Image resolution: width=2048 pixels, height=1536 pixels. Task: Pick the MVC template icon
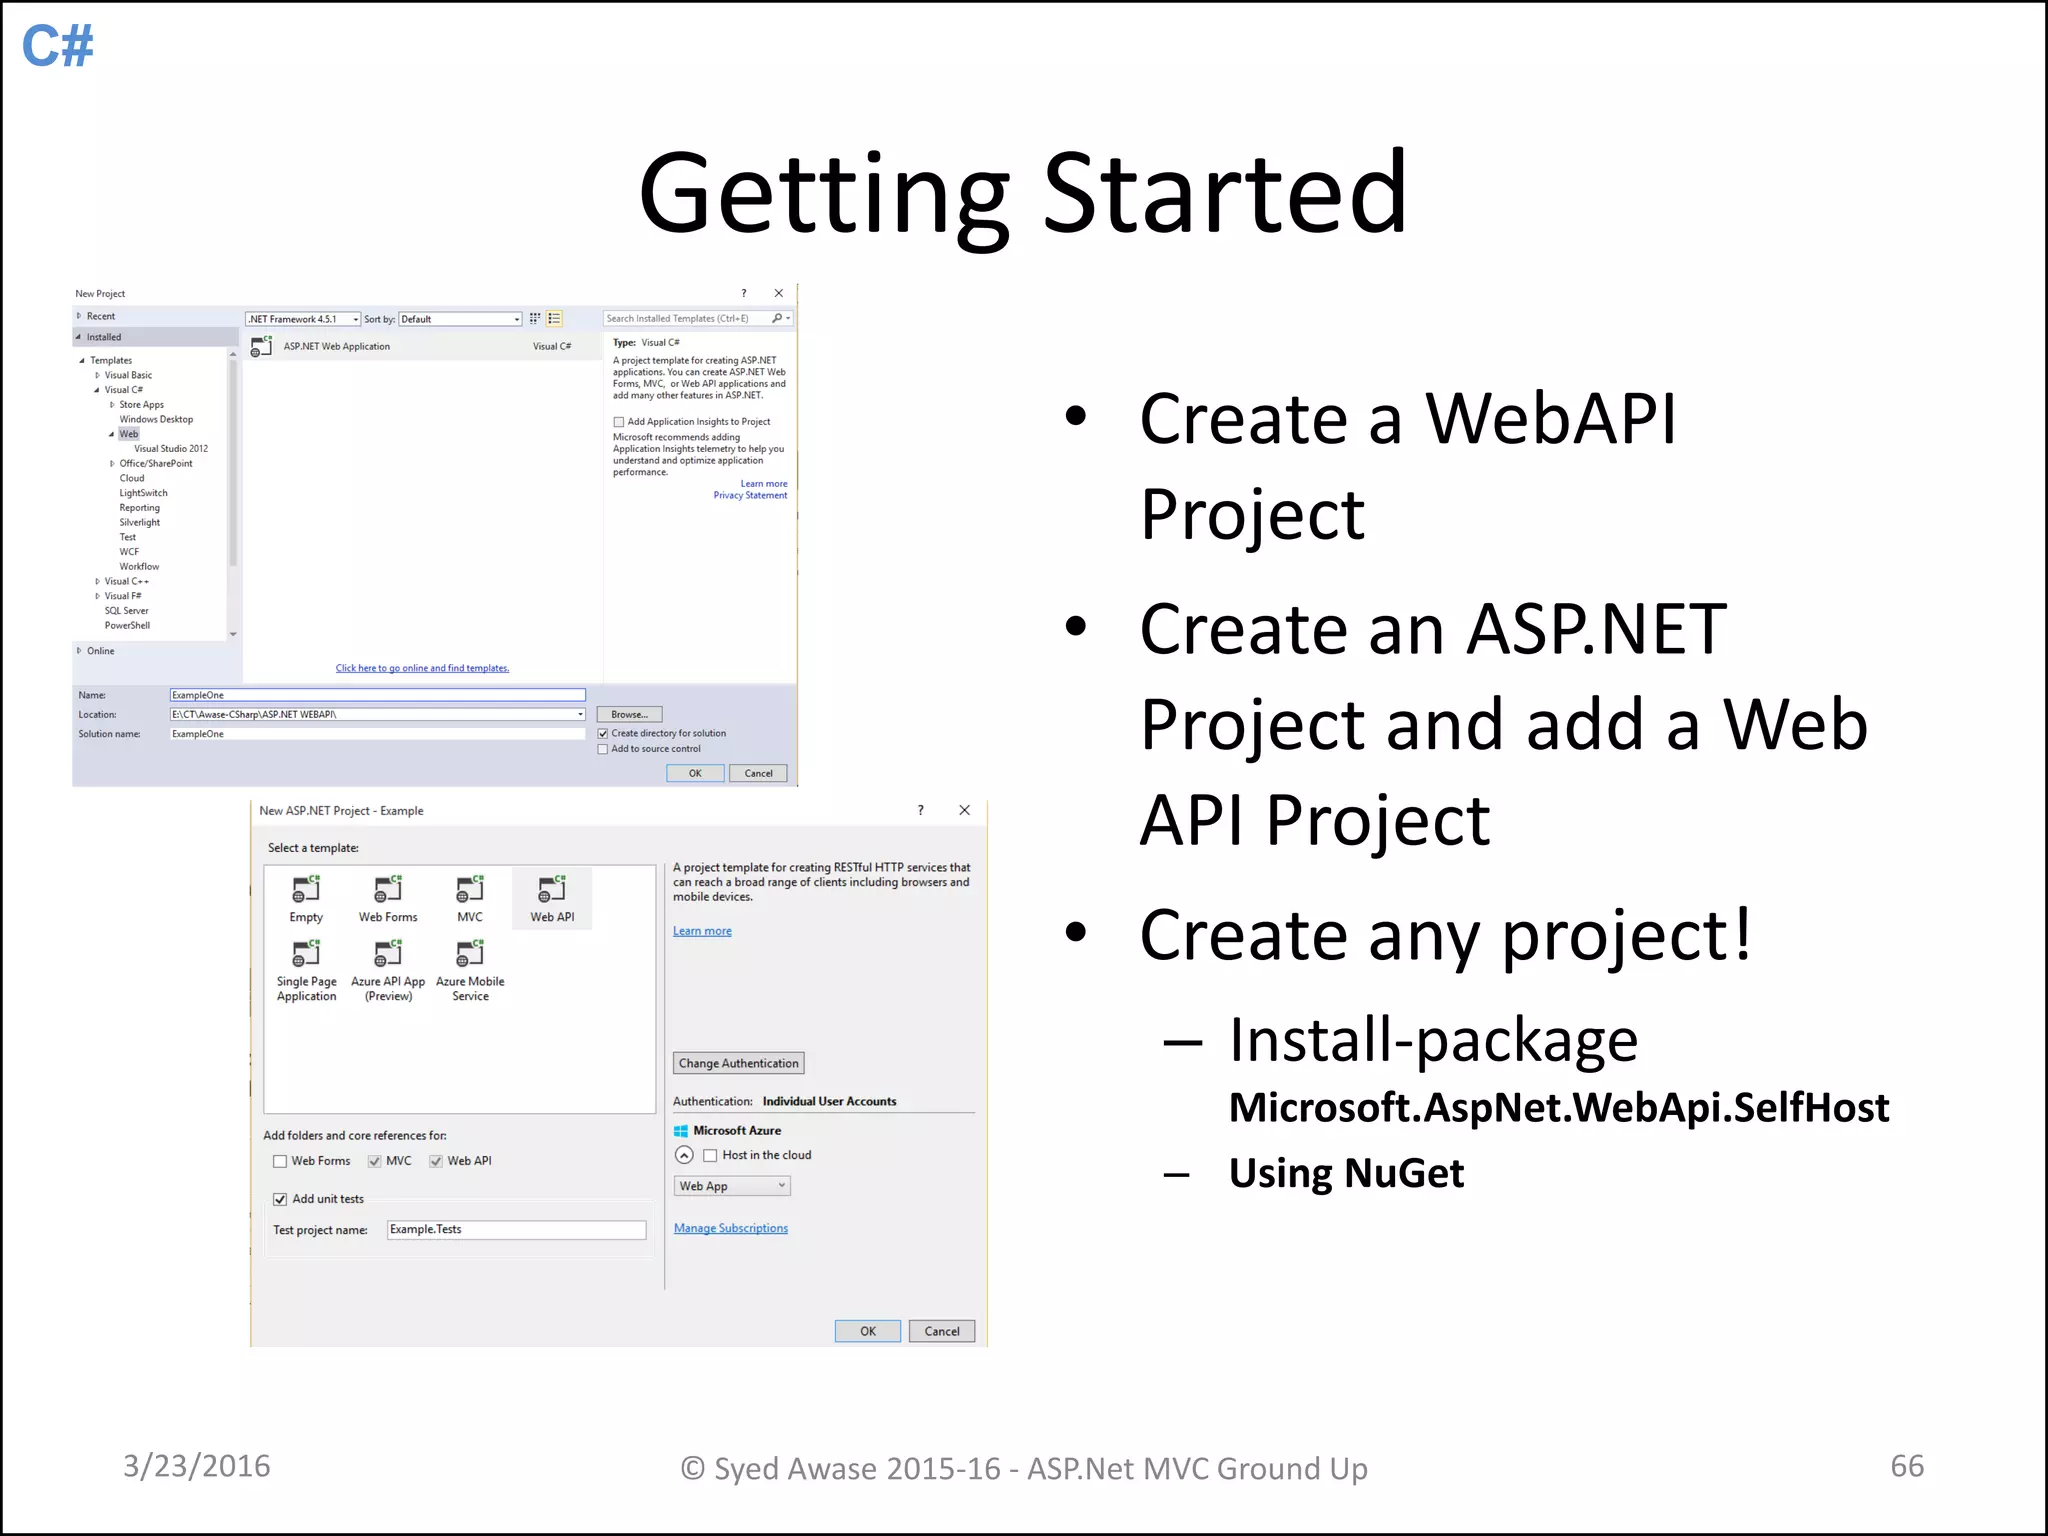click(470, 888)
